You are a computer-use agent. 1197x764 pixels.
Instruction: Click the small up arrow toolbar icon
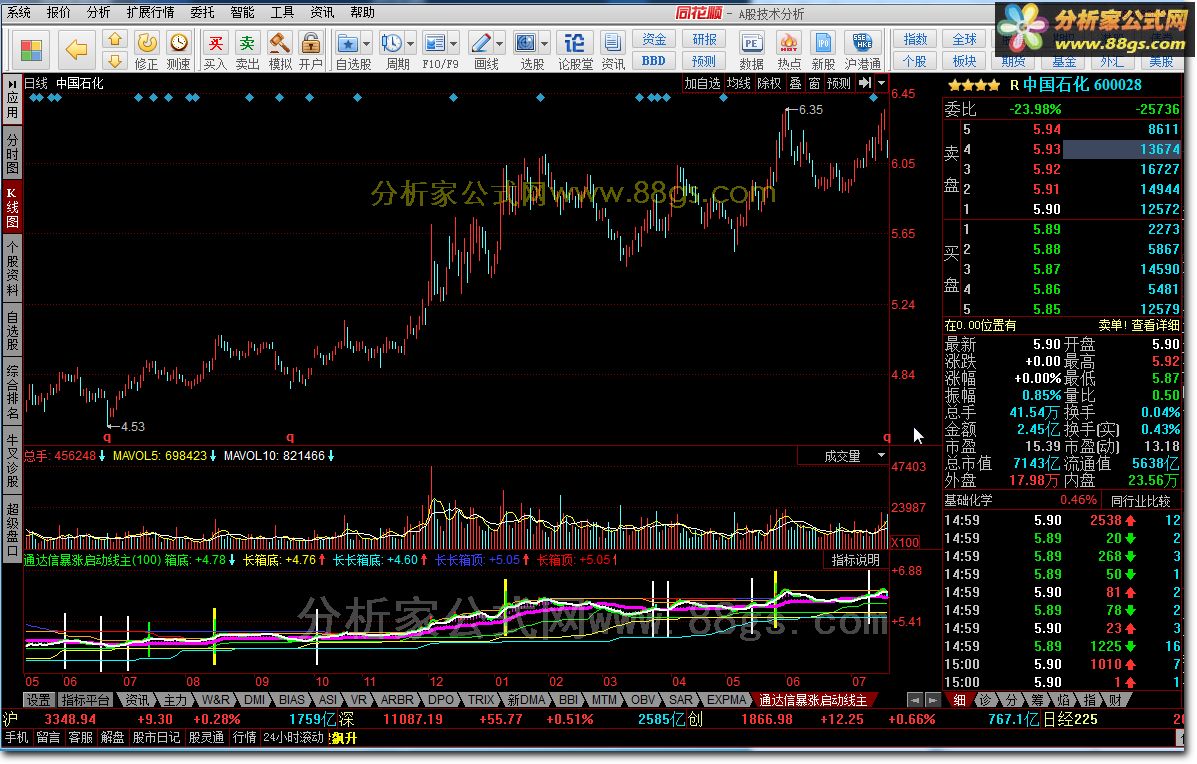[x=115, y=39]
